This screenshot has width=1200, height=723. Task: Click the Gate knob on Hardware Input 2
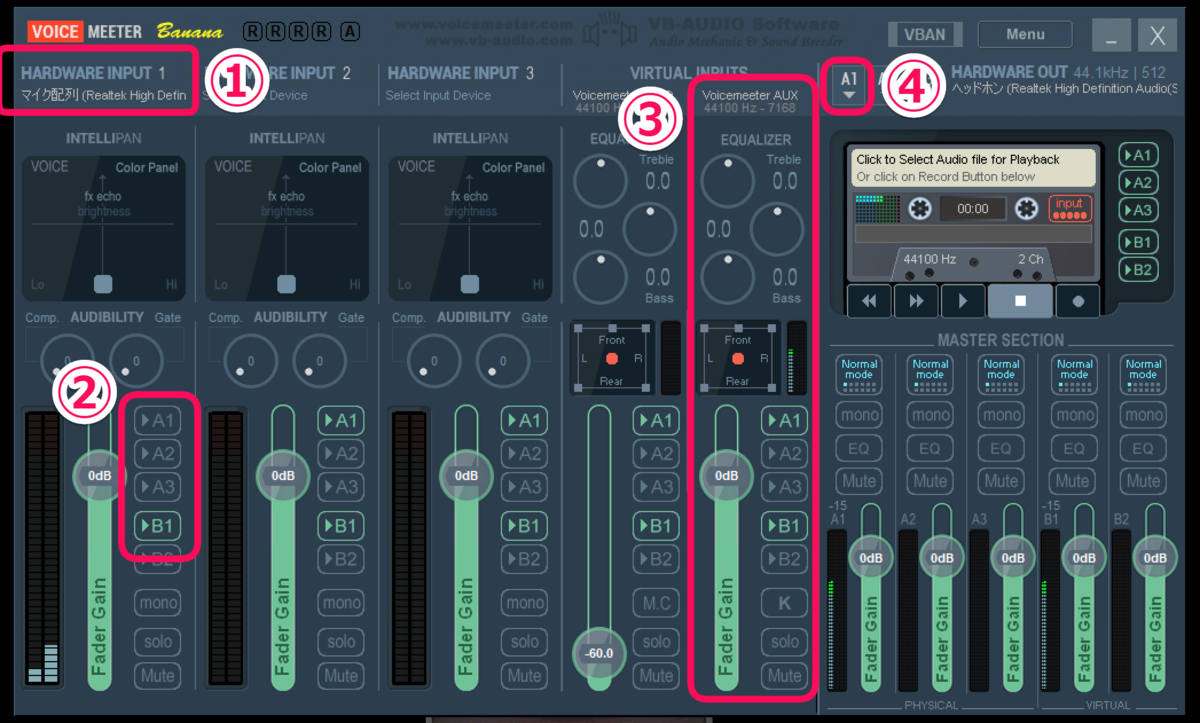319,361
